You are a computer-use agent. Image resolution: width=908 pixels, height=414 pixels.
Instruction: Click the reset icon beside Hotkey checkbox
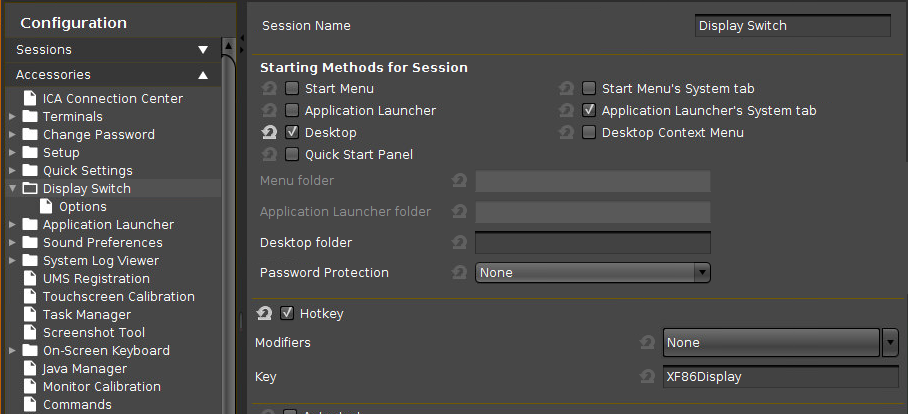pos(264,314)
